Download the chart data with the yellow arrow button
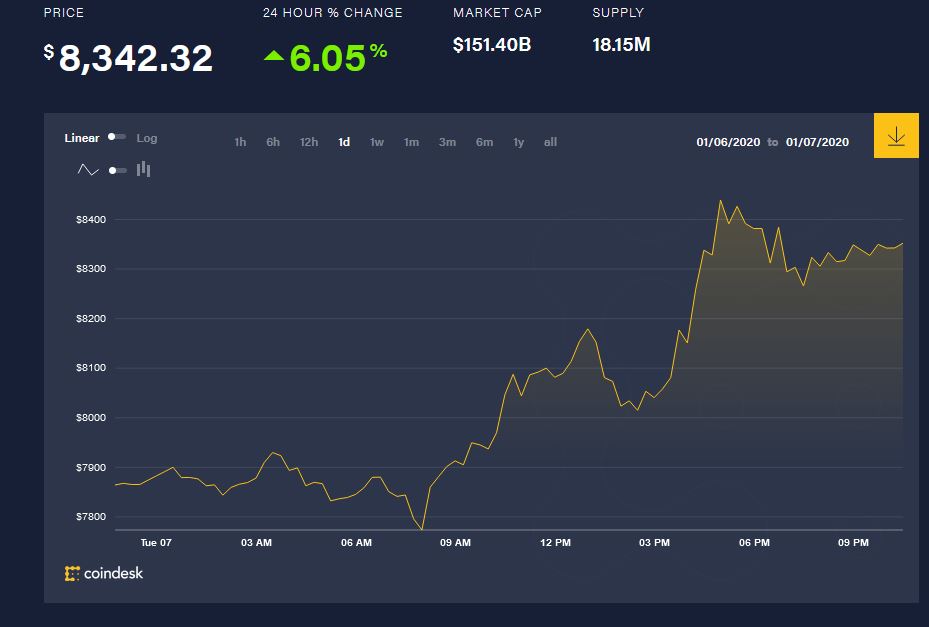 pyautogui.click(x=895, y=137)
